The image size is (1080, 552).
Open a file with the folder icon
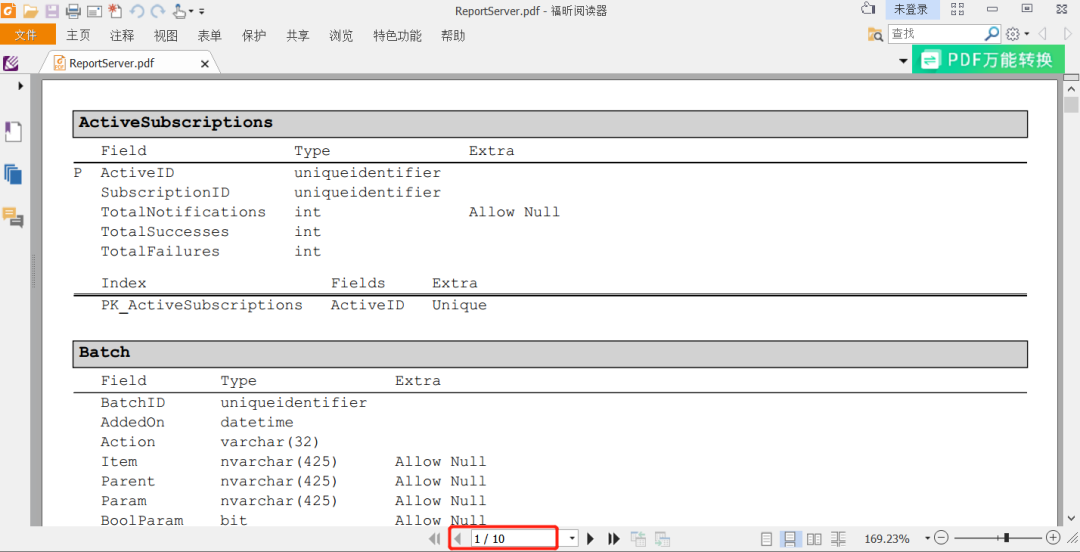tap(30, 11)
